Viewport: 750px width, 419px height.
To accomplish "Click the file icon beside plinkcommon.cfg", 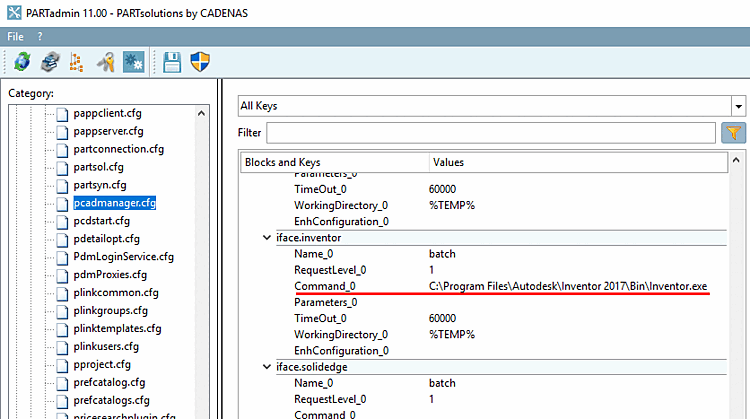I will (x=62, y=293).
